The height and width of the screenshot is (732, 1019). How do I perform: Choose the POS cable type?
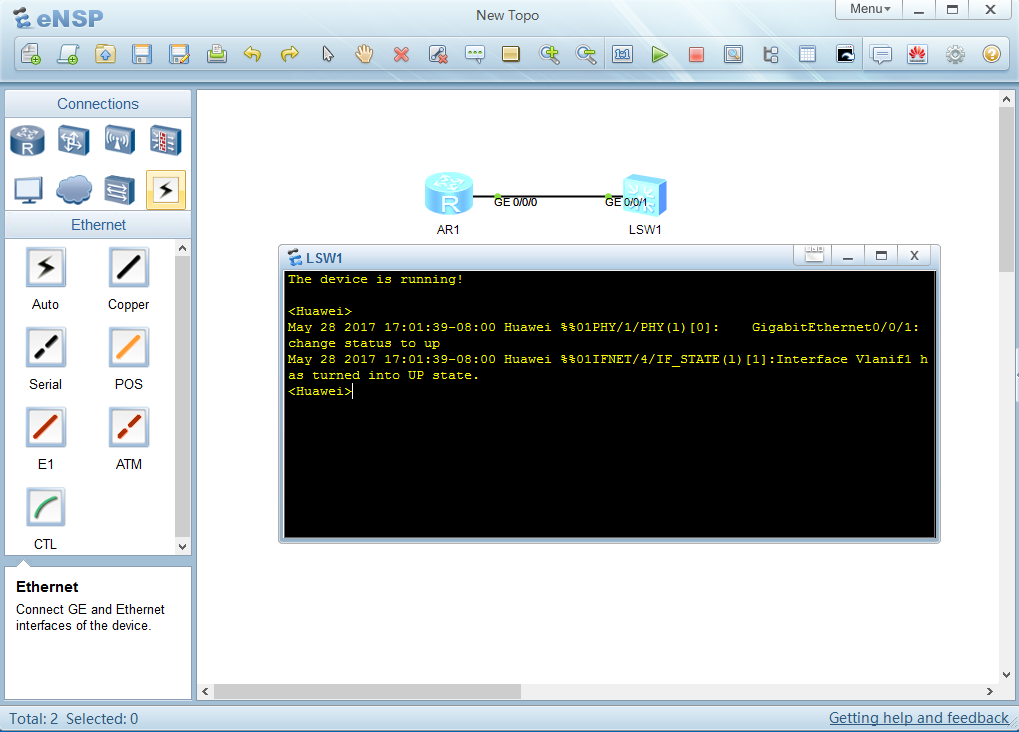[129, 347]
